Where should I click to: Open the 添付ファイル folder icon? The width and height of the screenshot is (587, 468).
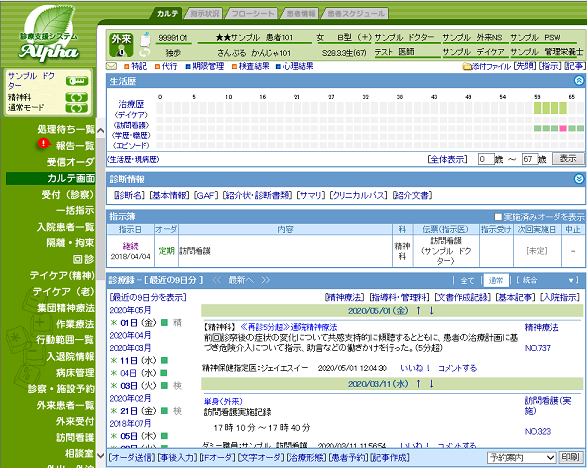click(467, 67)
